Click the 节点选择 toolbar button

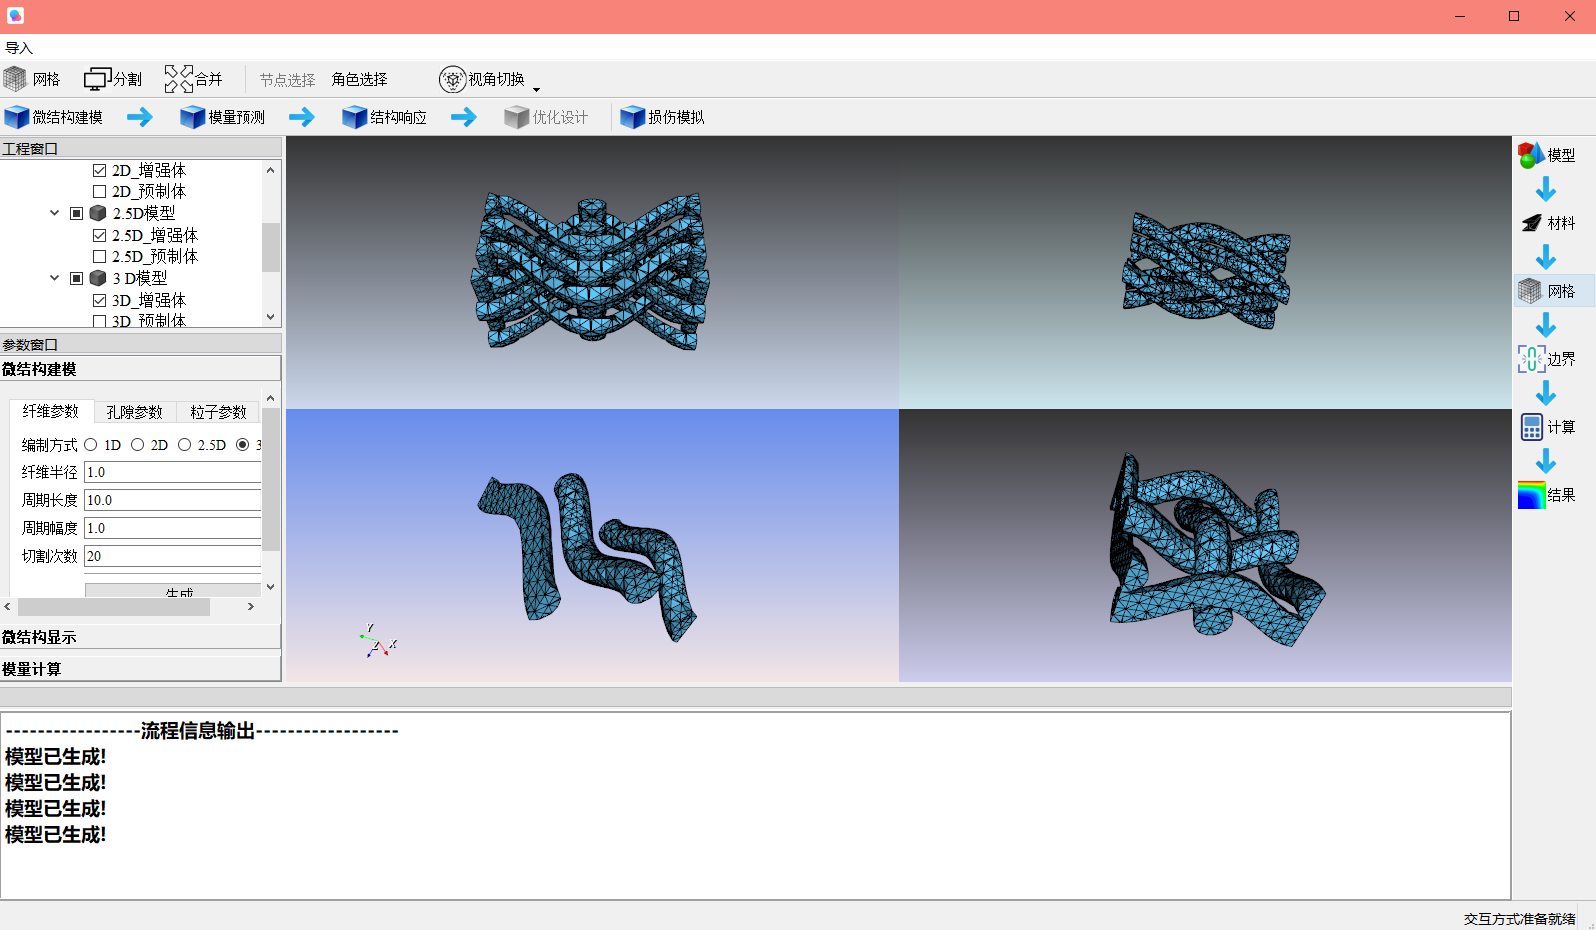click(288, 79)
